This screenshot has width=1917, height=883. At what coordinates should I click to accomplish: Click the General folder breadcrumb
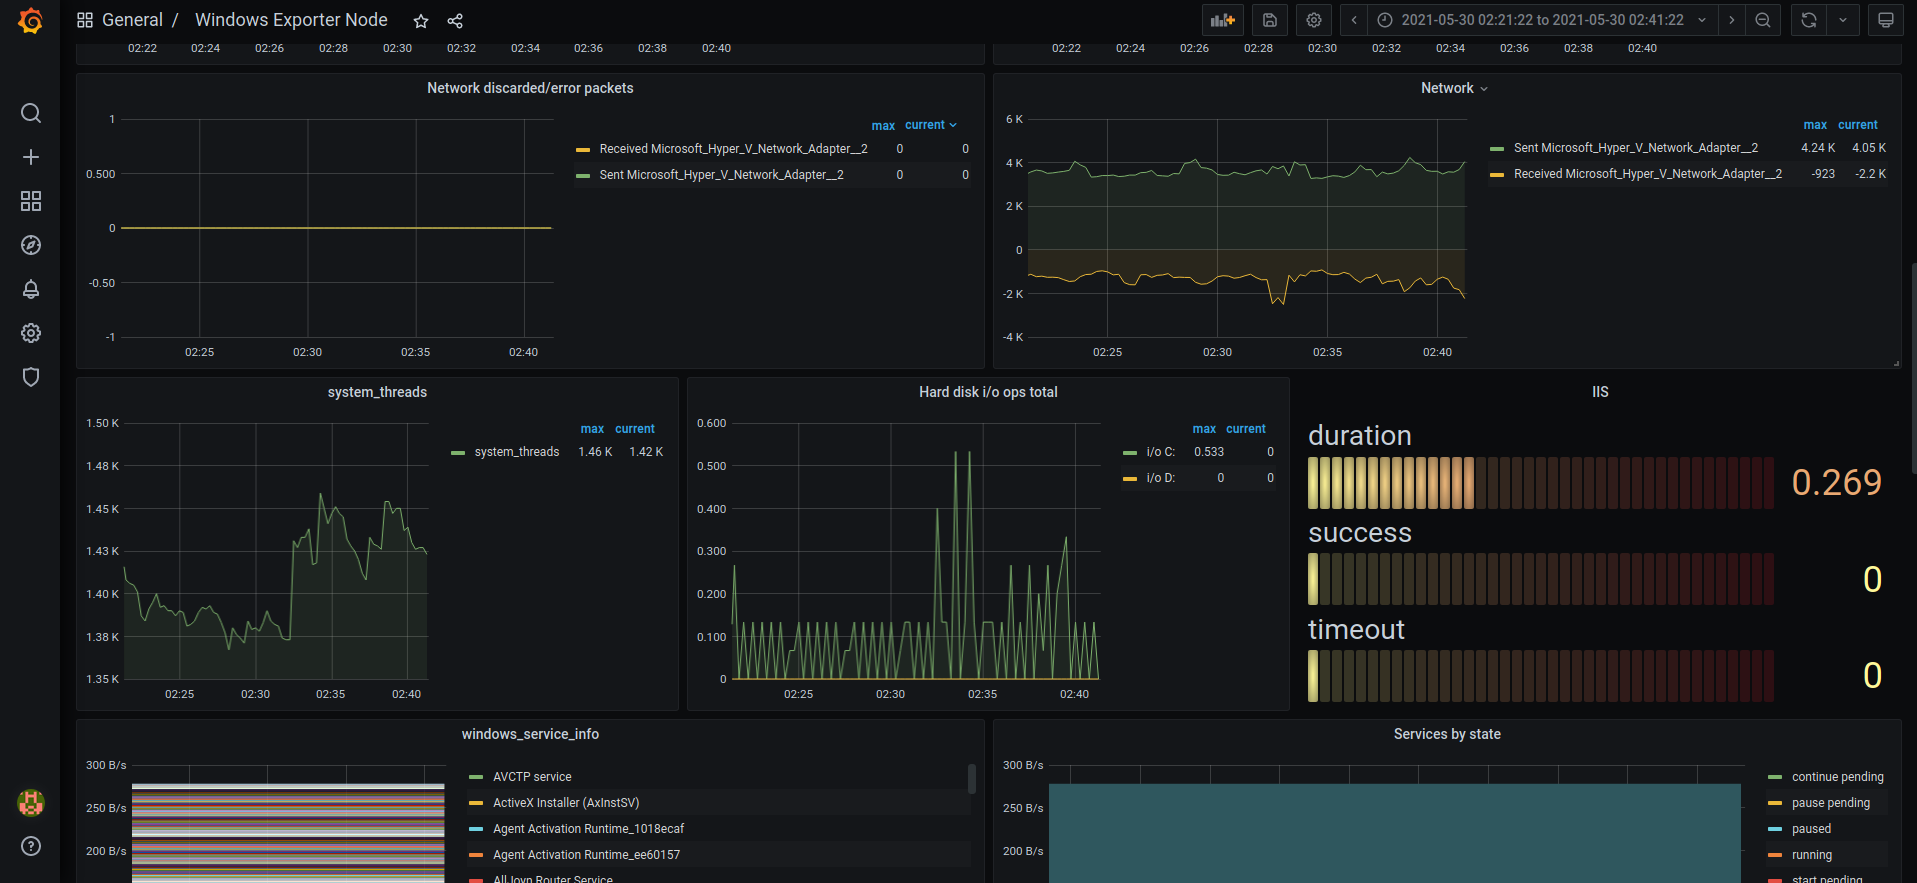(132, 20)
